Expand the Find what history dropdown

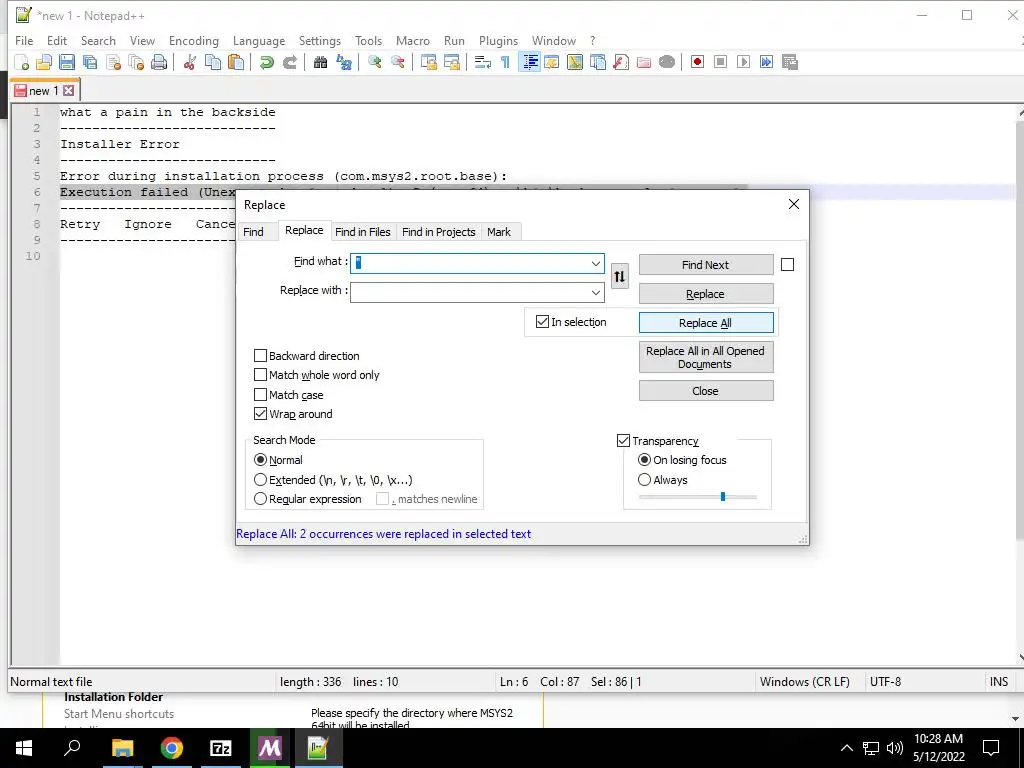click(596, 264)
